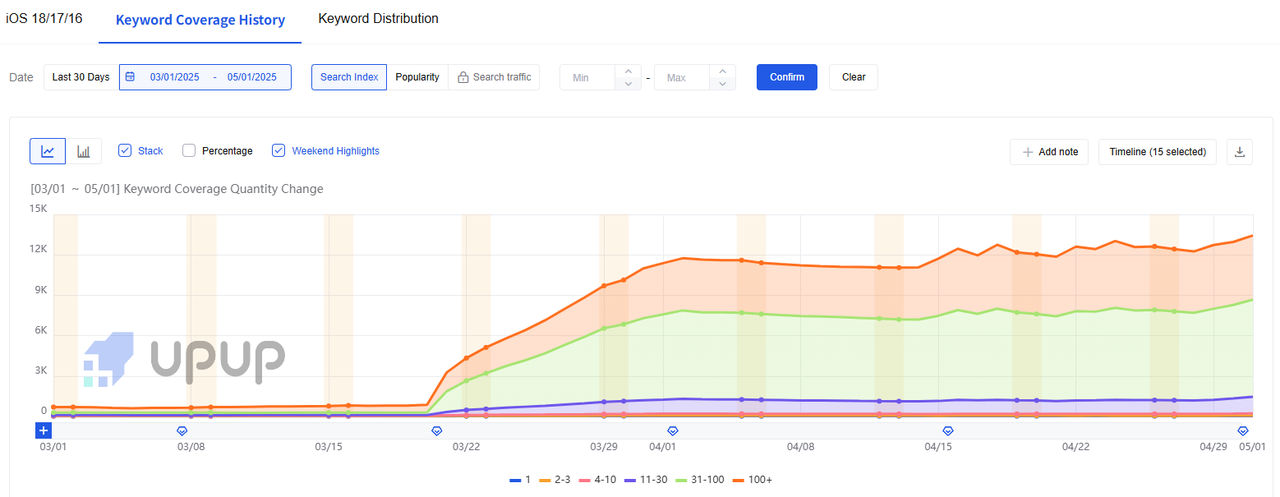Image resolution: width=1280 pixels, height=497 pixels.
Task: Click the lock icon beside Search traffic
Action: 463,77
